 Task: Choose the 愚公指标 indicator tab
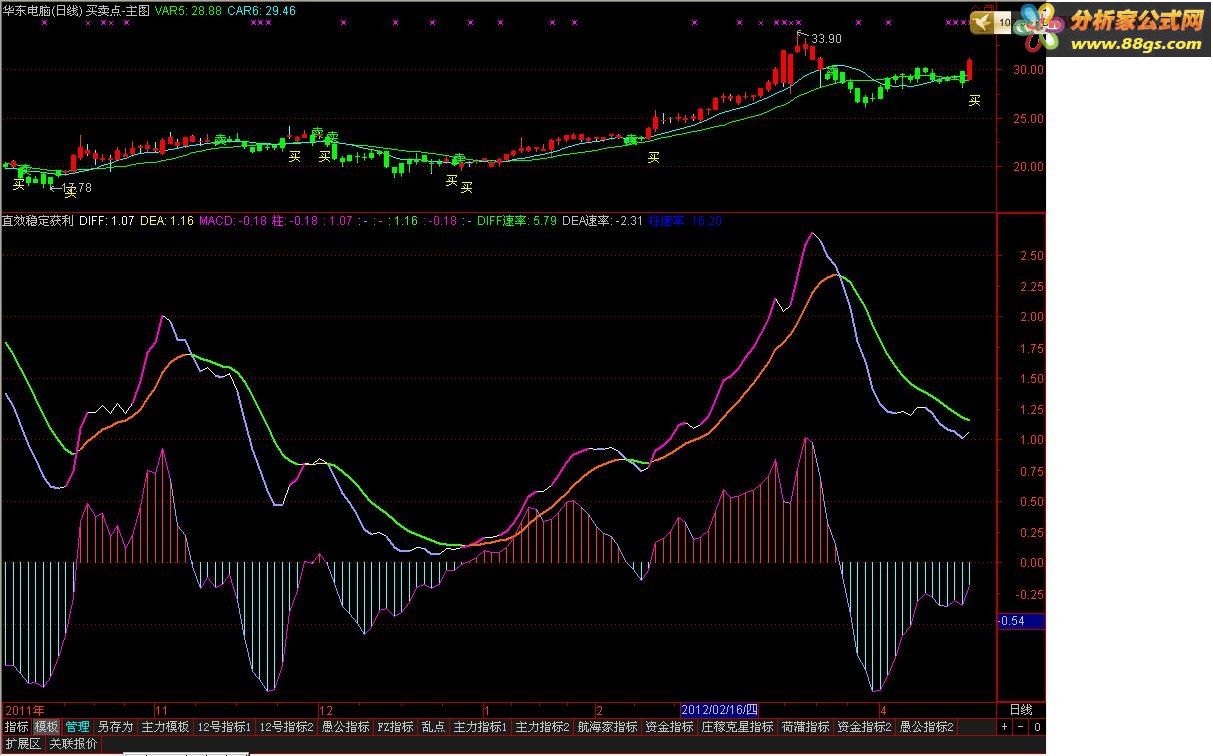click(x=345, y=727)
